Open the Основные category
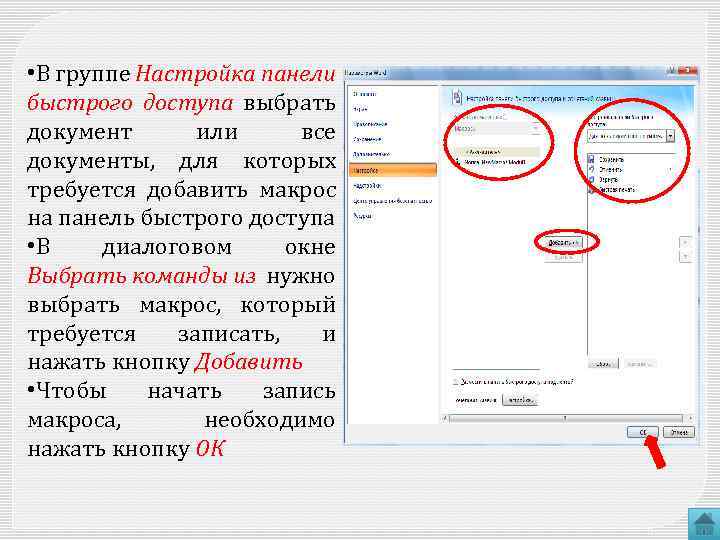 (364, 94)
